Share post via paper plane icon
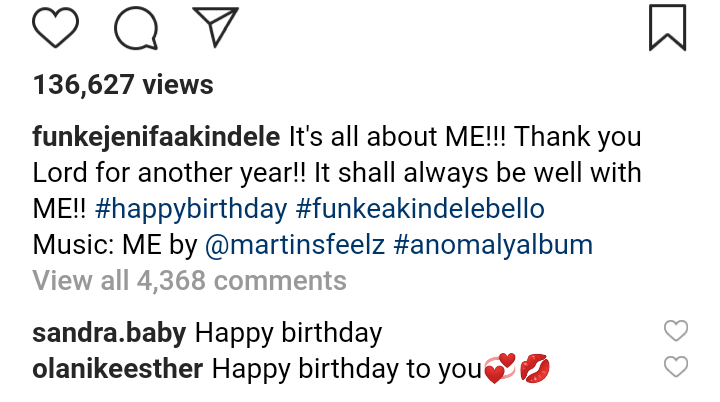The width and height of the screenshot is (720, 402). tap(214, 26)
